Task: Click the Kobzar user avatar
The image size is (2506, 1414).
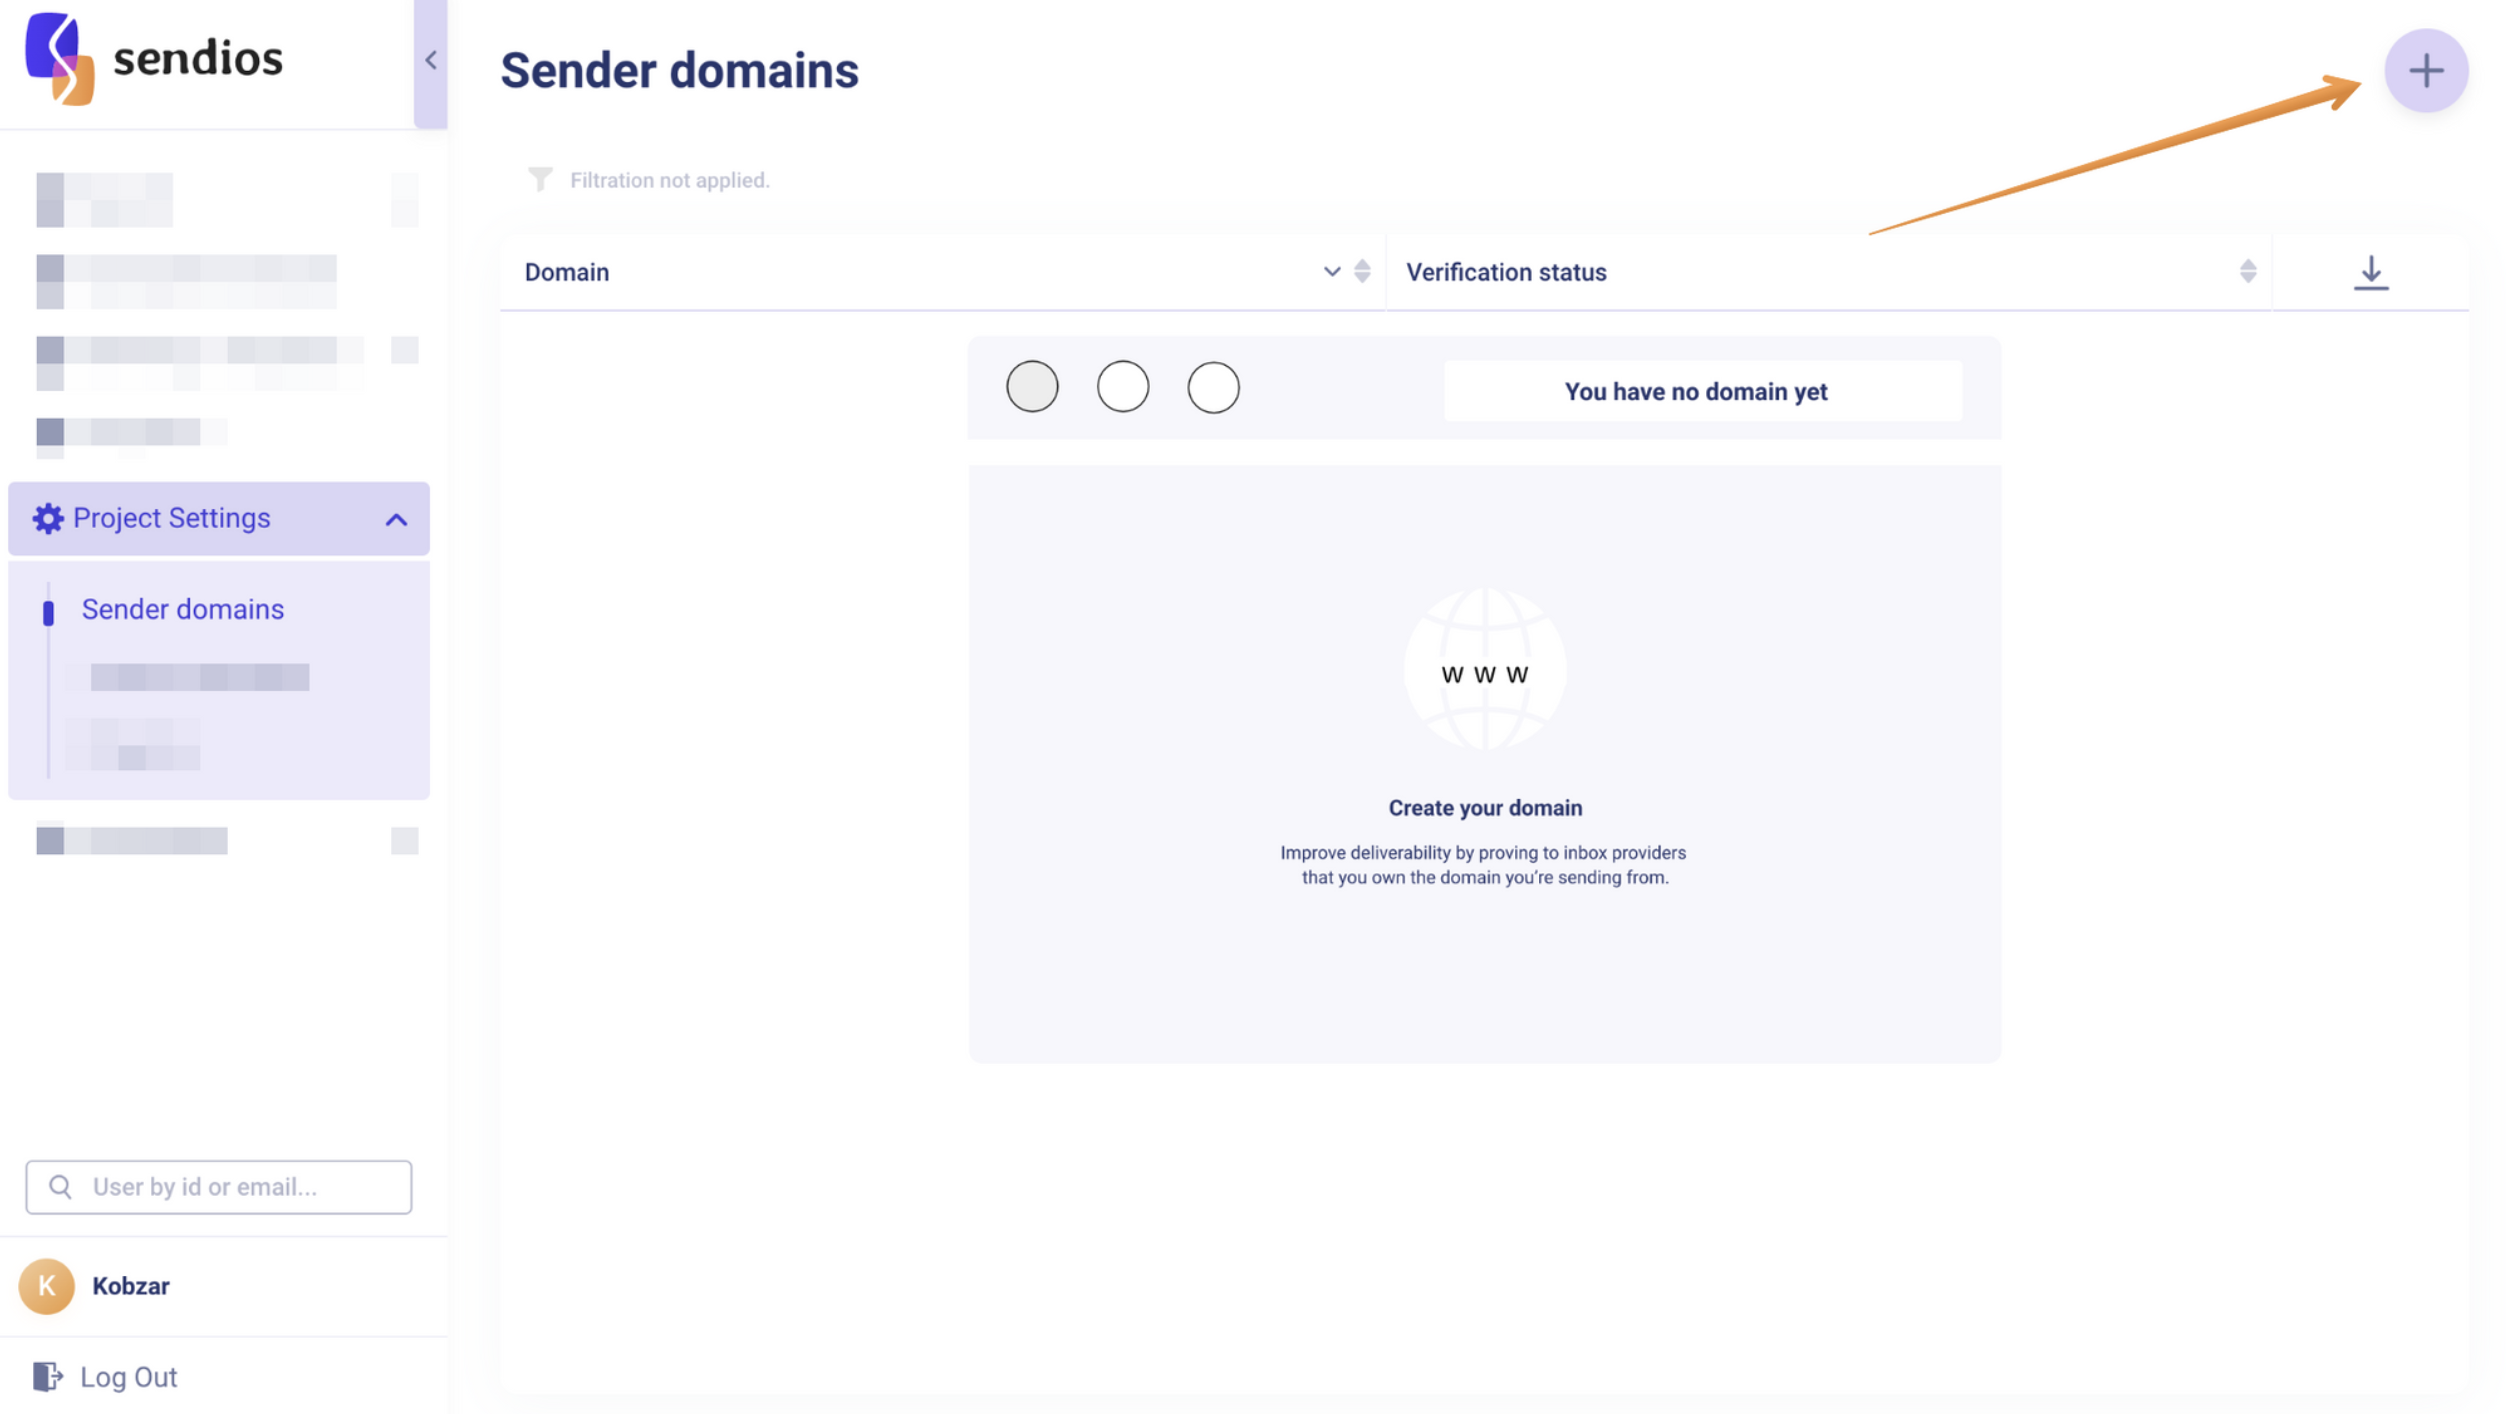Action: coord(46,1285)
